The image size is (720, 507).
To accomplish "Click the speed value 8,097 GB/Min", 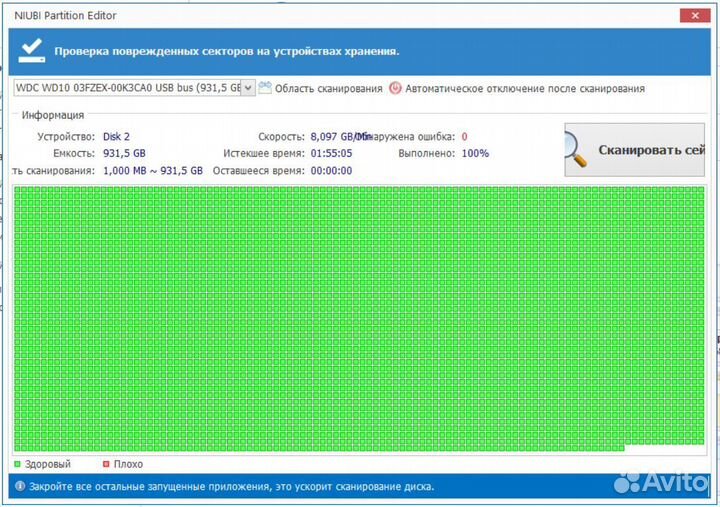I will pos(340,137).
